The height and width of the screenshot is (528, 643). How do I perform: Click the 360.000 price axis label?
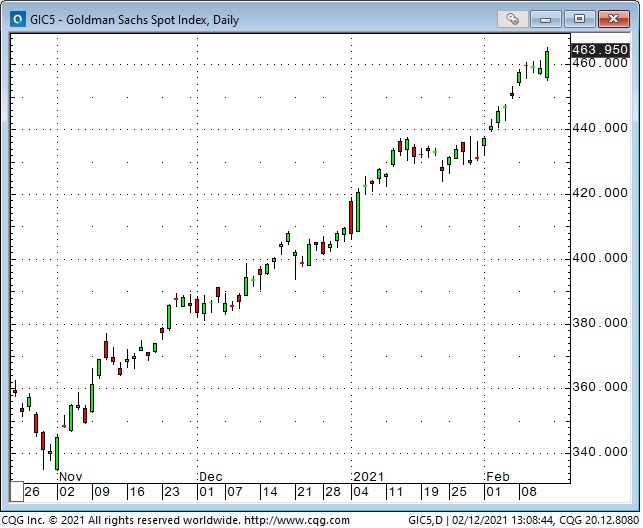click(600, 387)
